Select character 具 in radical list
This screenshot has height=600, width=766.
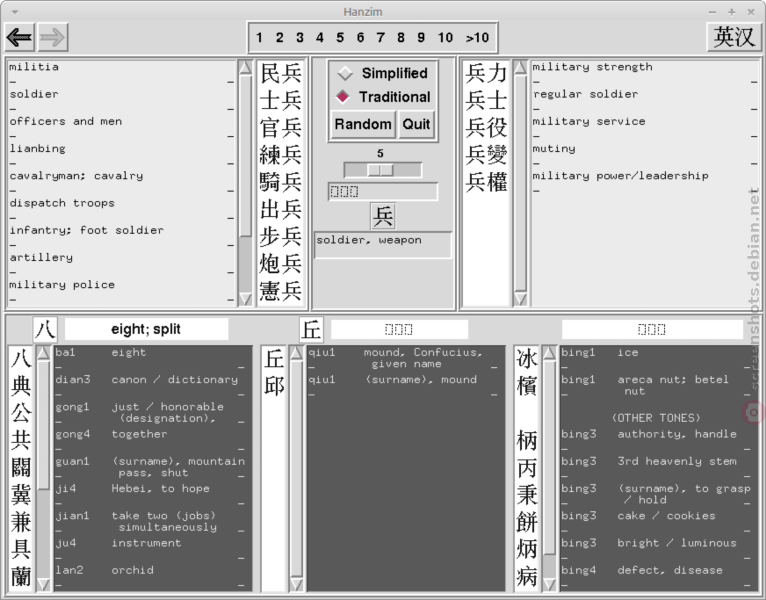point(21,550)
